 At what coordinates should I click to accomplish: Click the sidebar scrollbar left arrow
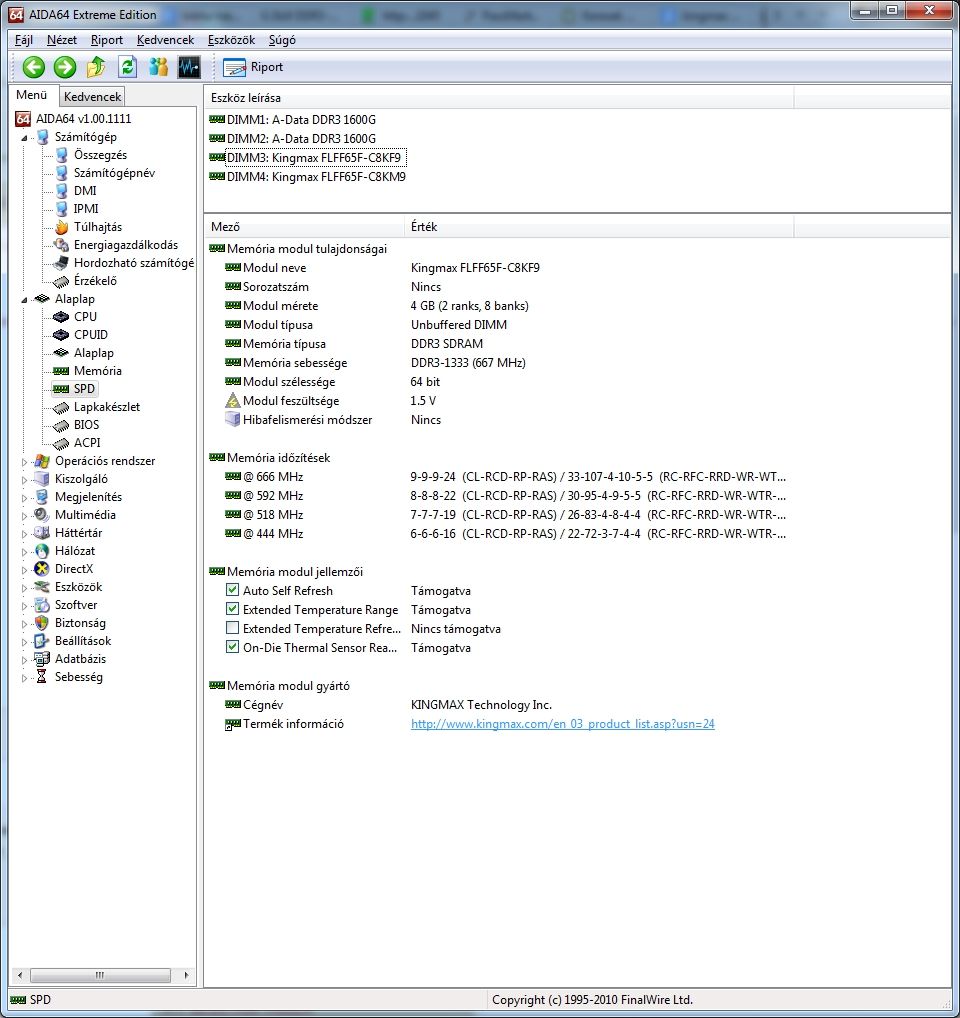pos(20,975)
